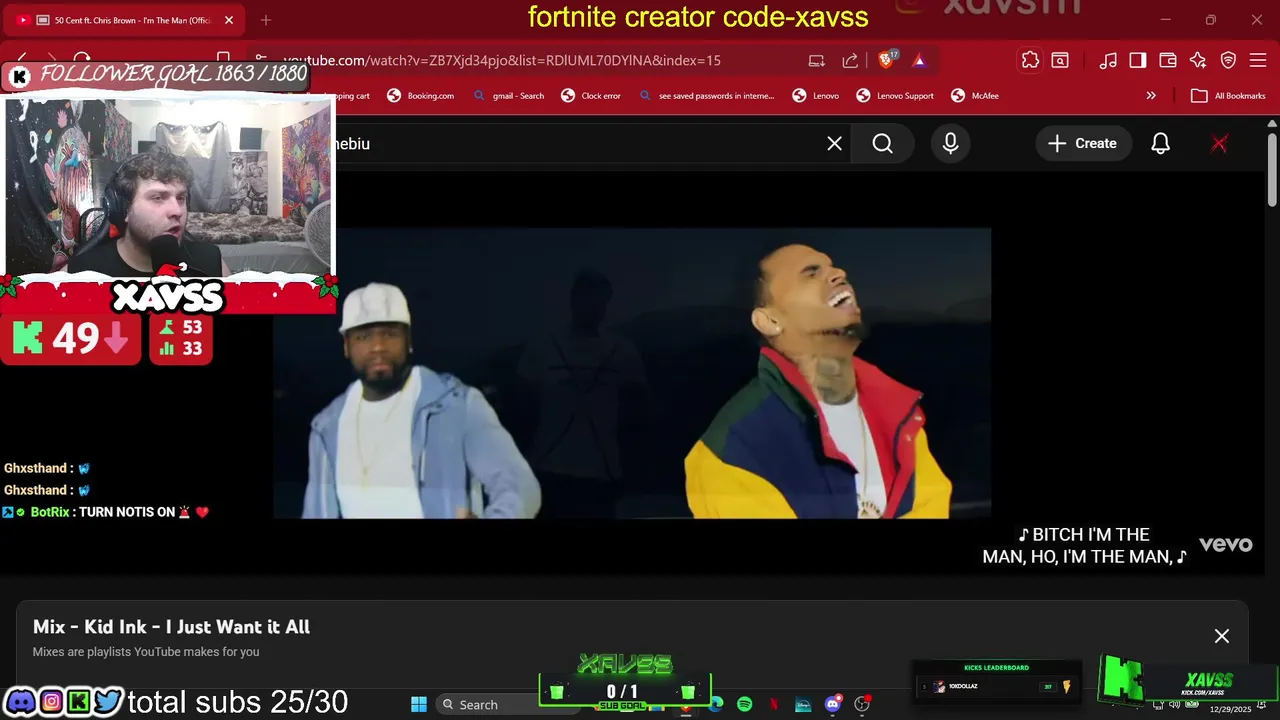Open the Lenovo Support bookmark

tap(895, 96)
